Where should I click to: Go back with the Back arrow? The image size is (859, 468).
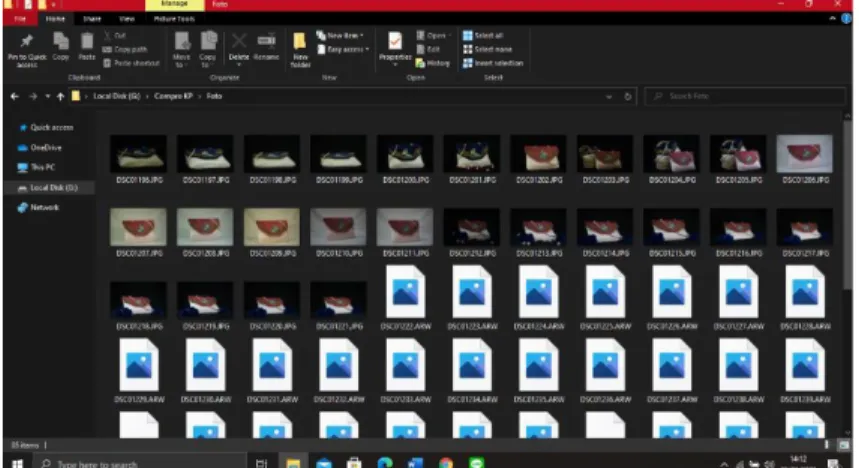15,96
